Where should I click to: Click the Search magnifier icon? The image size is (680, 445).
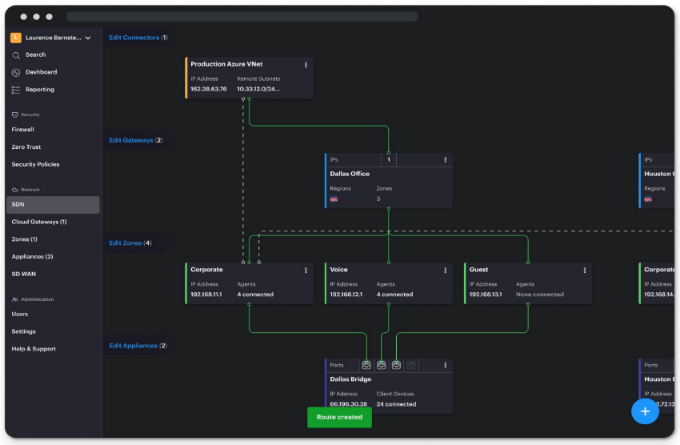(16, 55)
